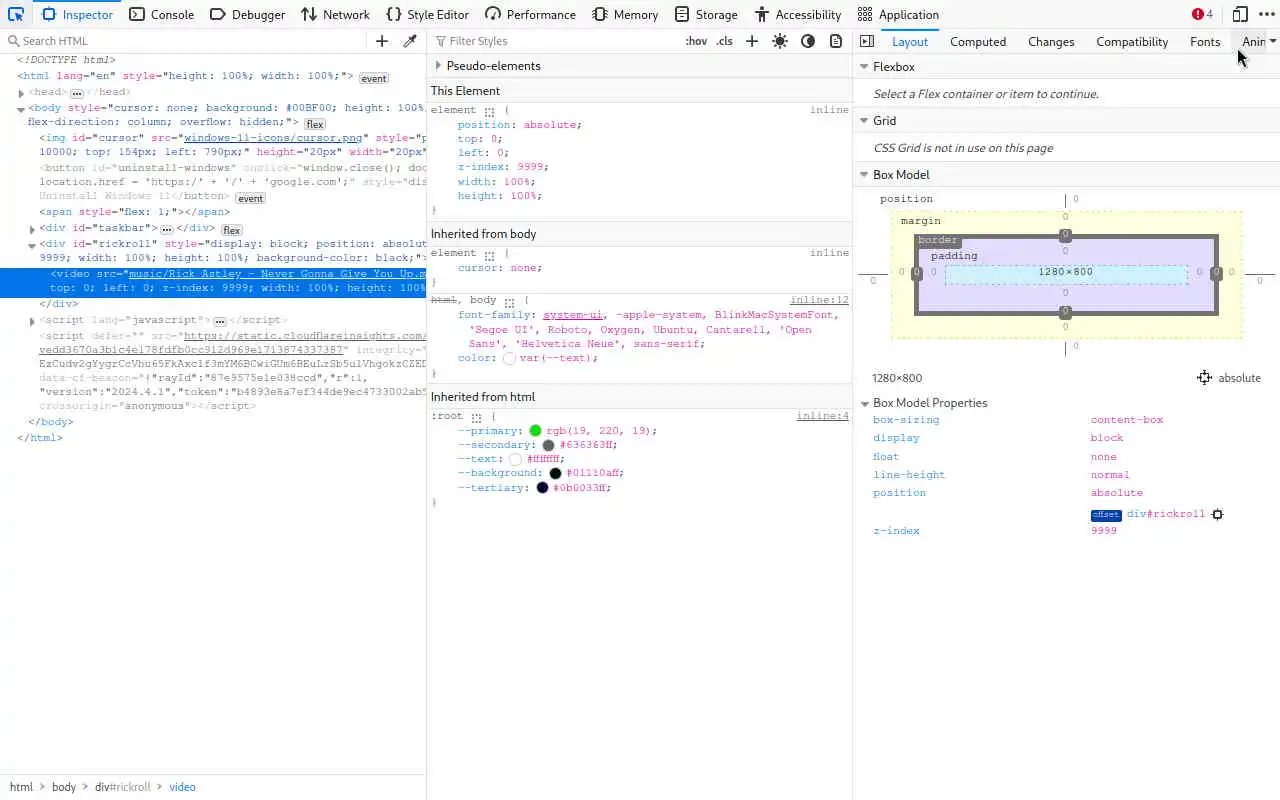
Task: Open the Performance panel
Action: tap(530, 14)
